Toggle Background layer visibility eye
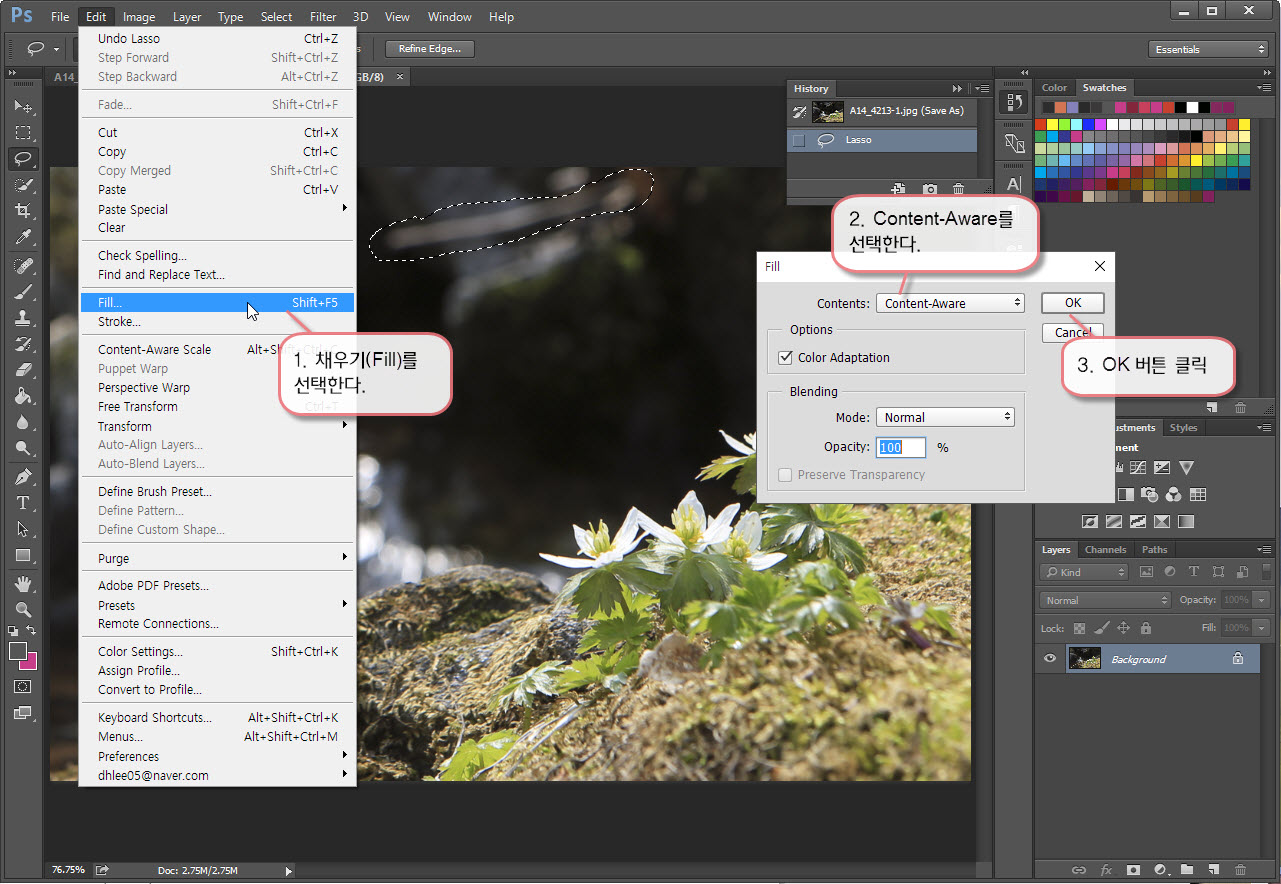 tap(1050, 659)
